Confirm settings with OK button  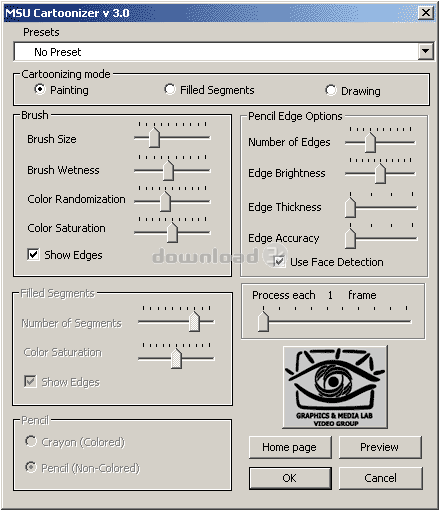point(290,478)
